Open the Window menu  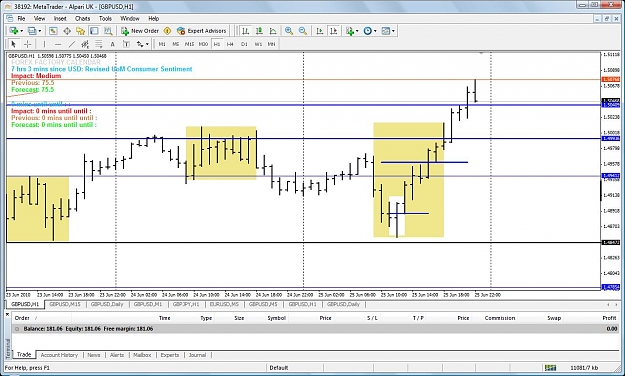point(130,18)
